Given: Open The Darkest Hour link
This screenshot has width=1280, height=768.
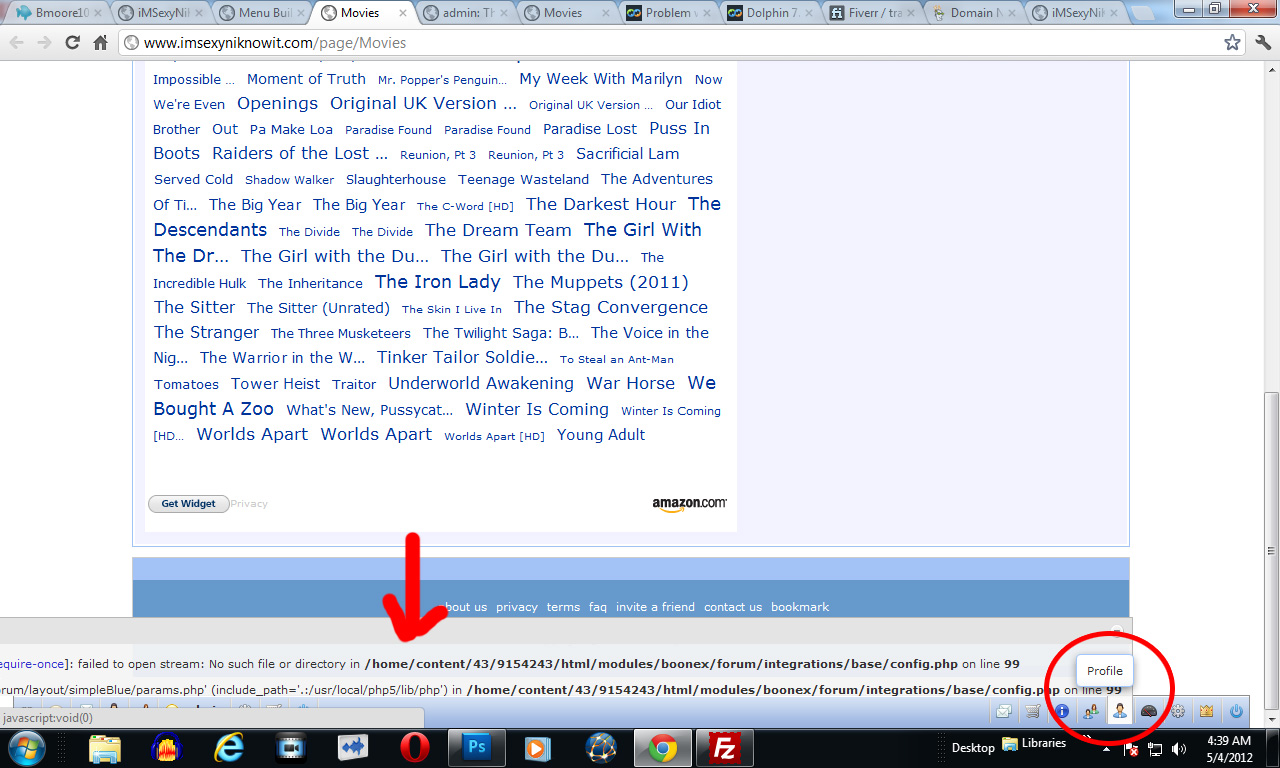Looking at the screenshot, I should tap(601, 204).
